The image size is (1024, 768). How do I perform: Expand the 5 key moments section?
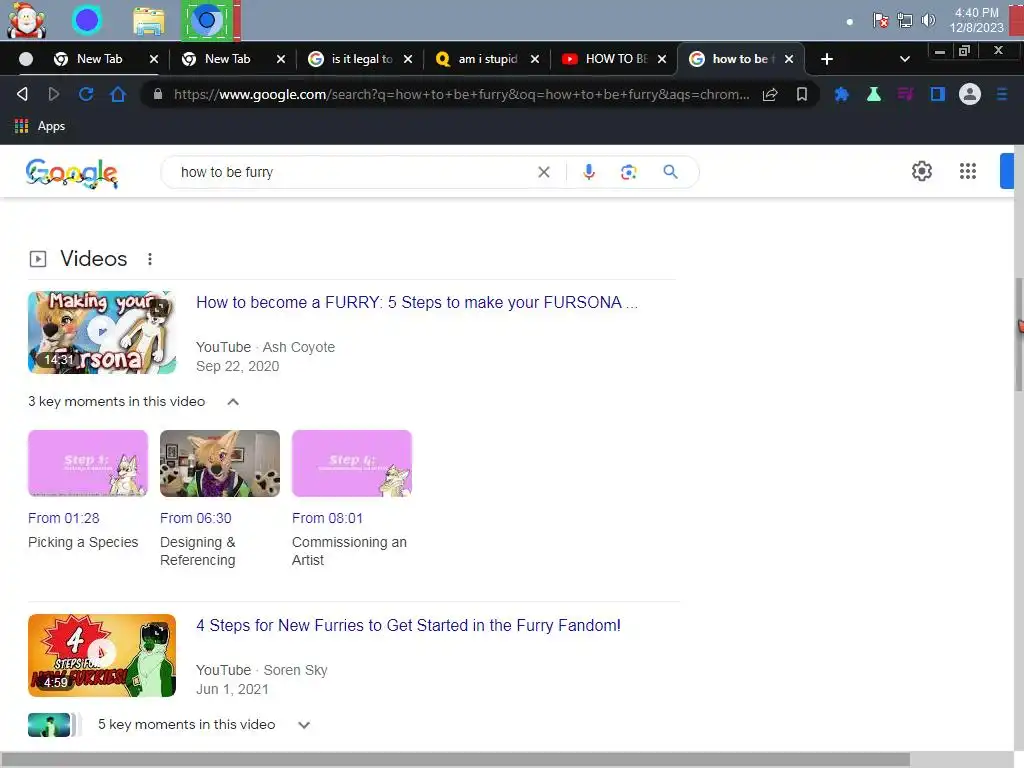[304, 725]
